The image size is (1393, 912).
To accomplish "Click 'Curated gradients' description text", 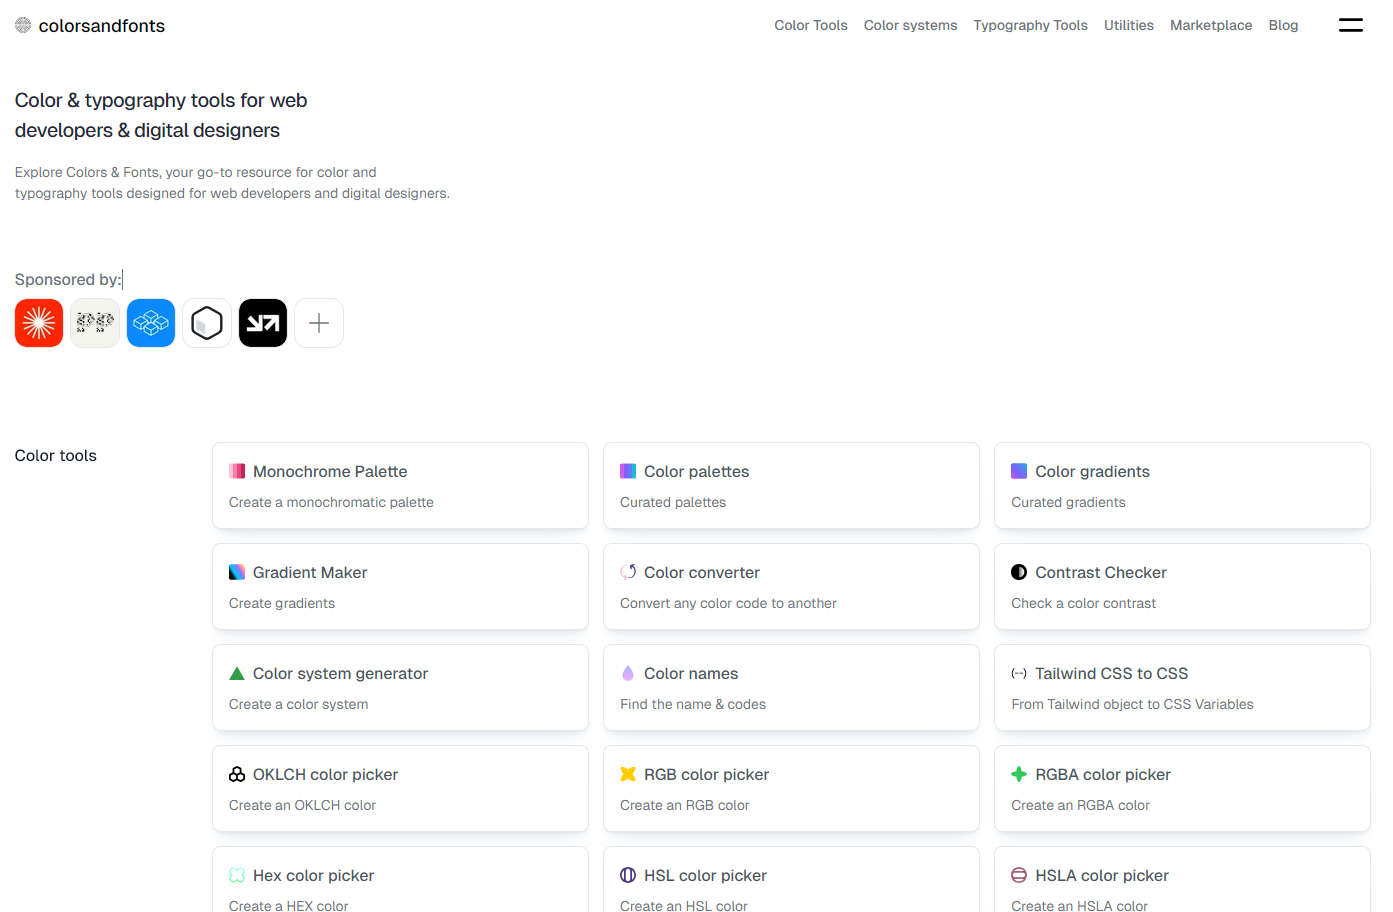I will pos(1068,502).
